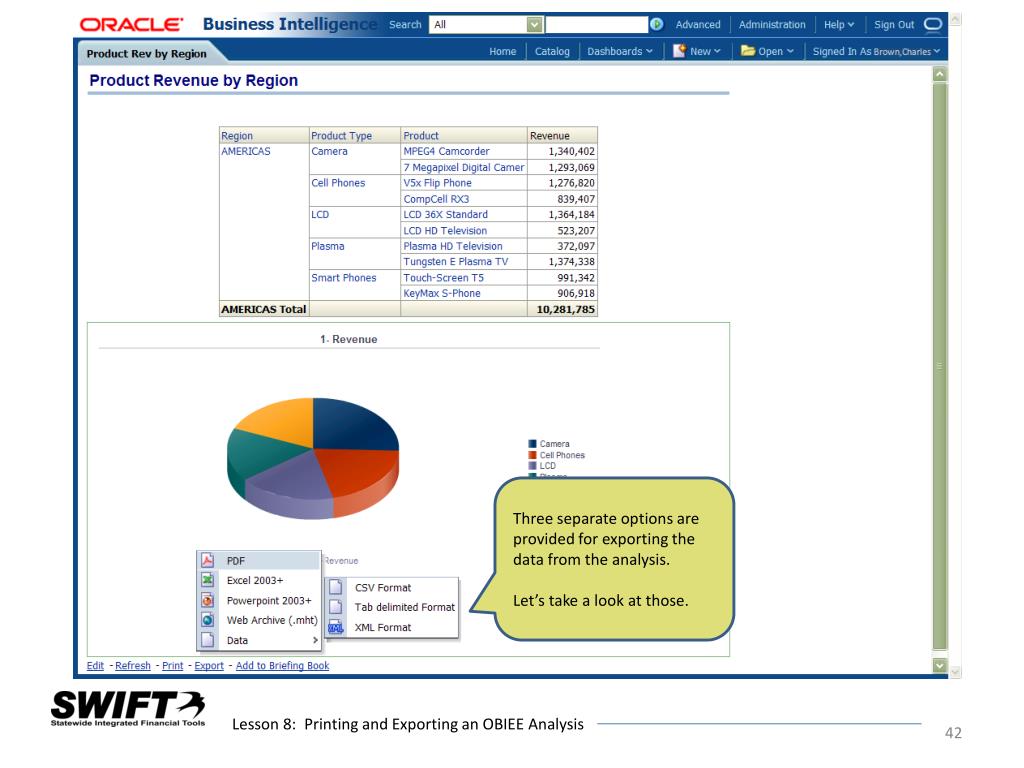Select Tab delimited Format option

(x=392, y=607)
